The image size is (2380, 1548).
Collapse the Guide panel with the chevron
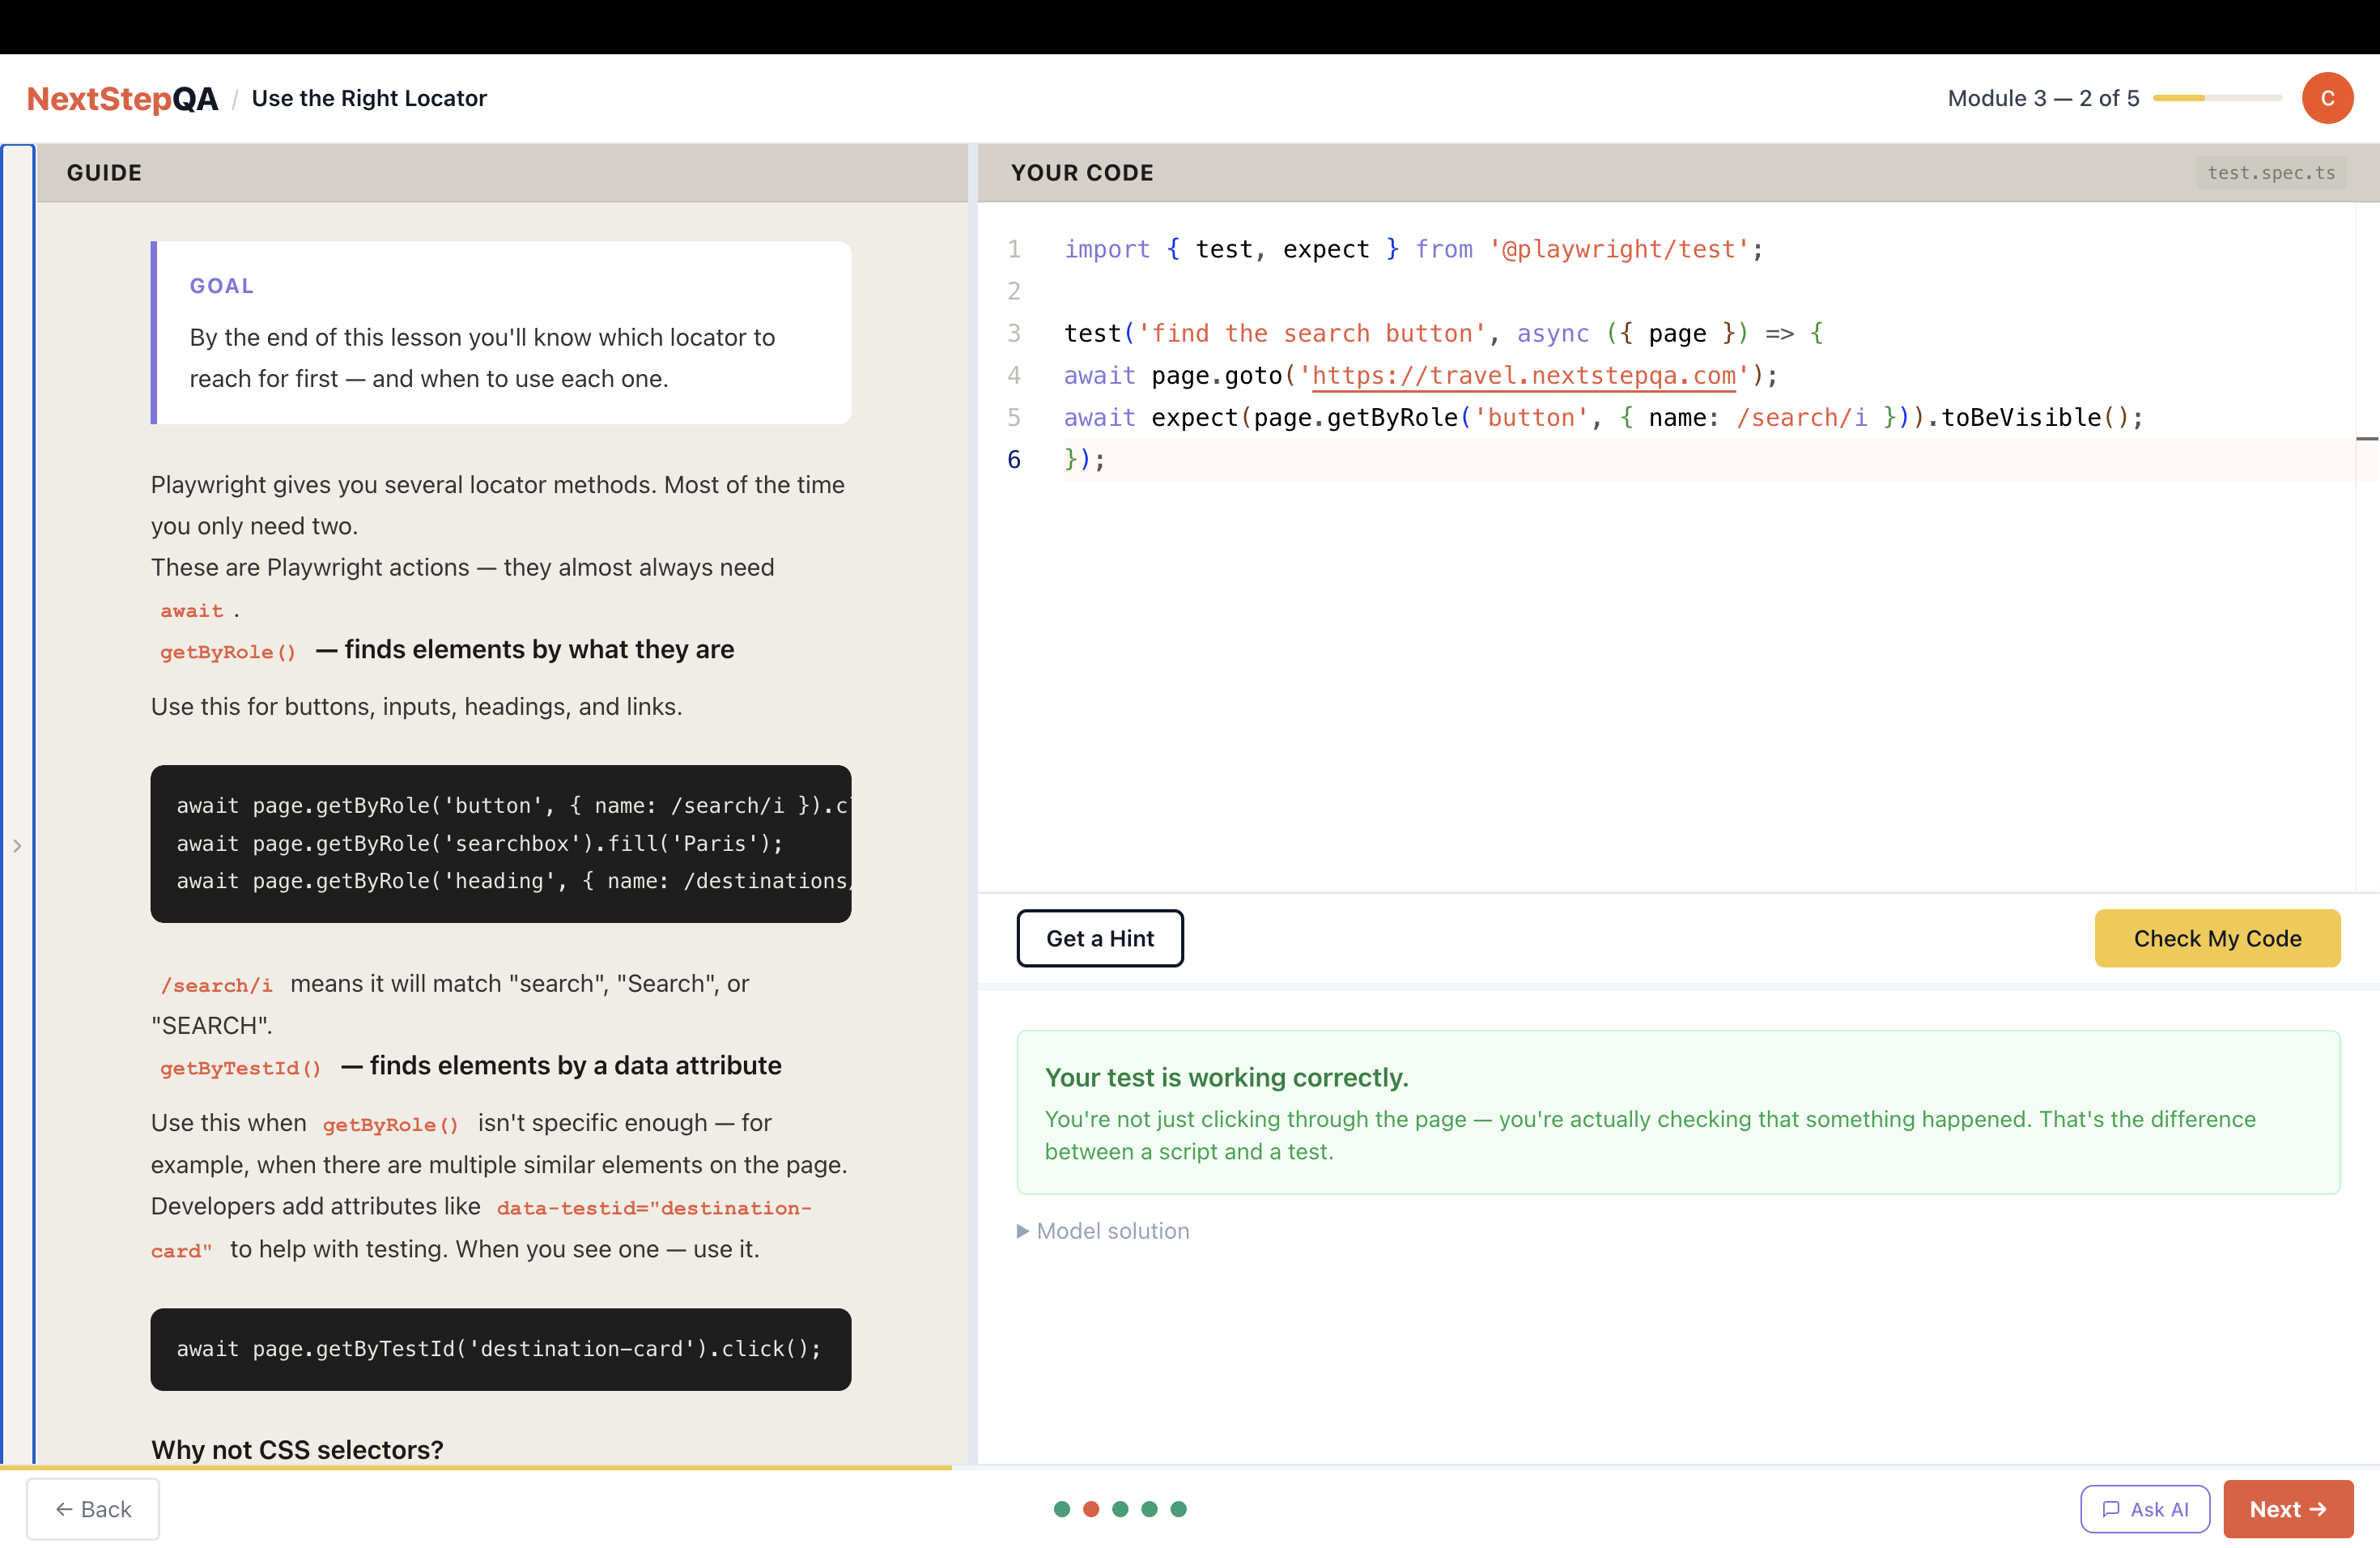click(x=18, y=845)
